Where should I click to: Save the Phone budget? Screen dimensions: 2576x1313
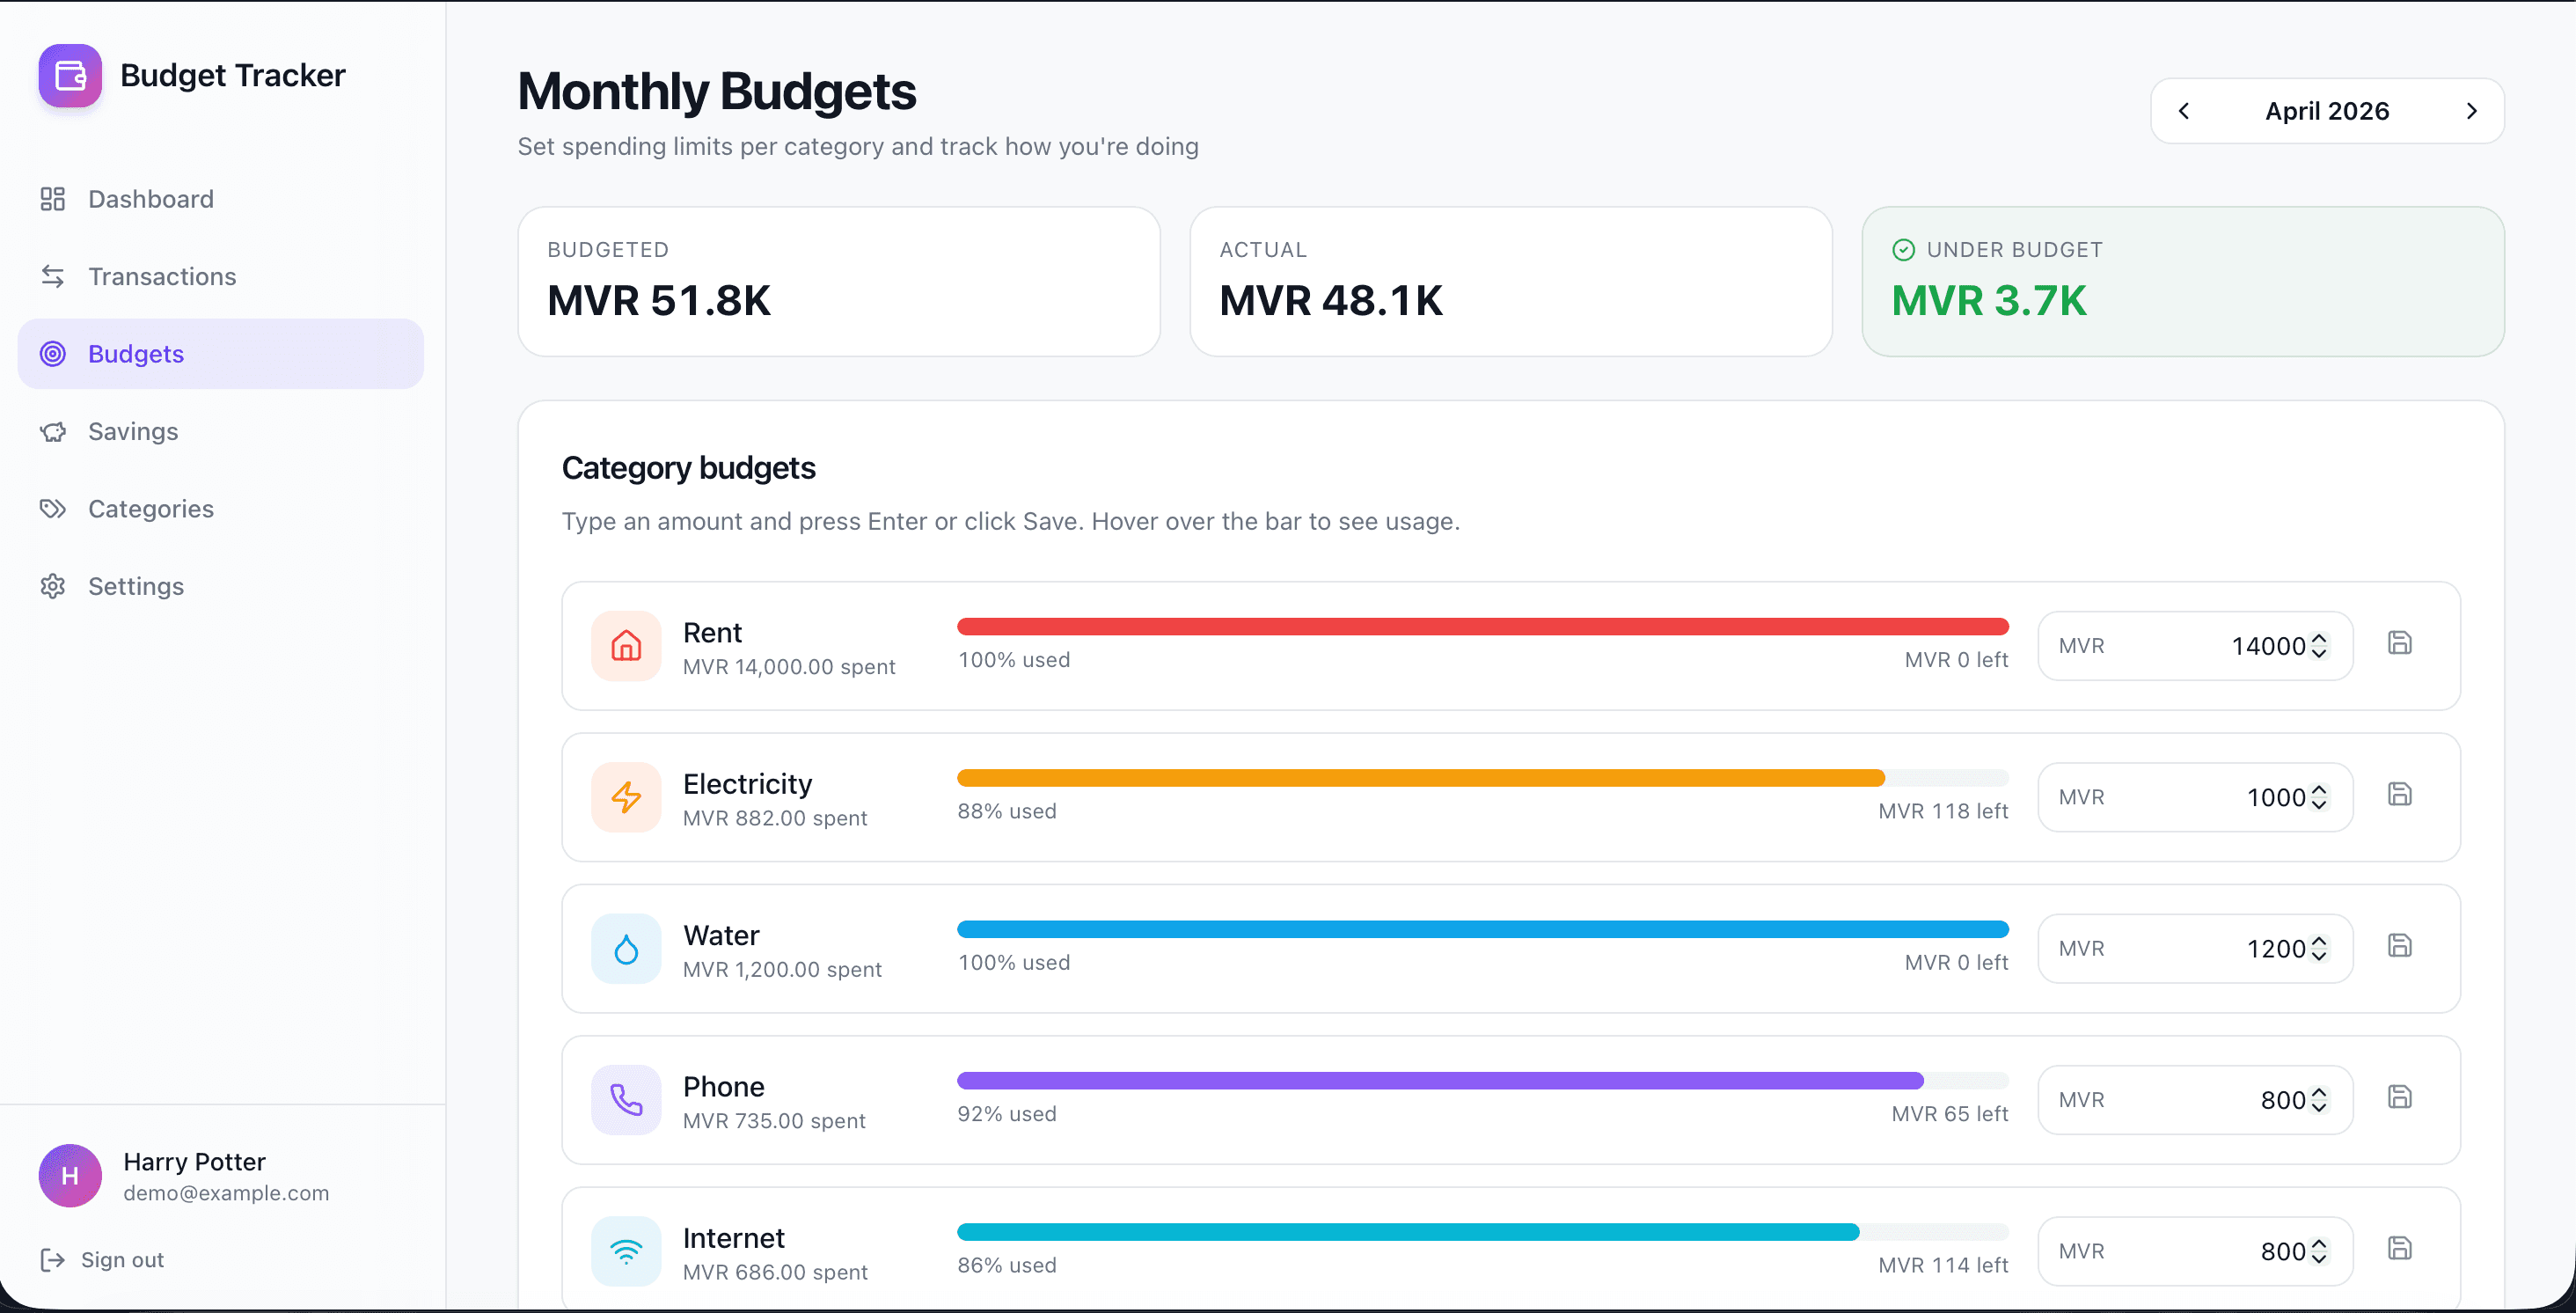2400,1097
